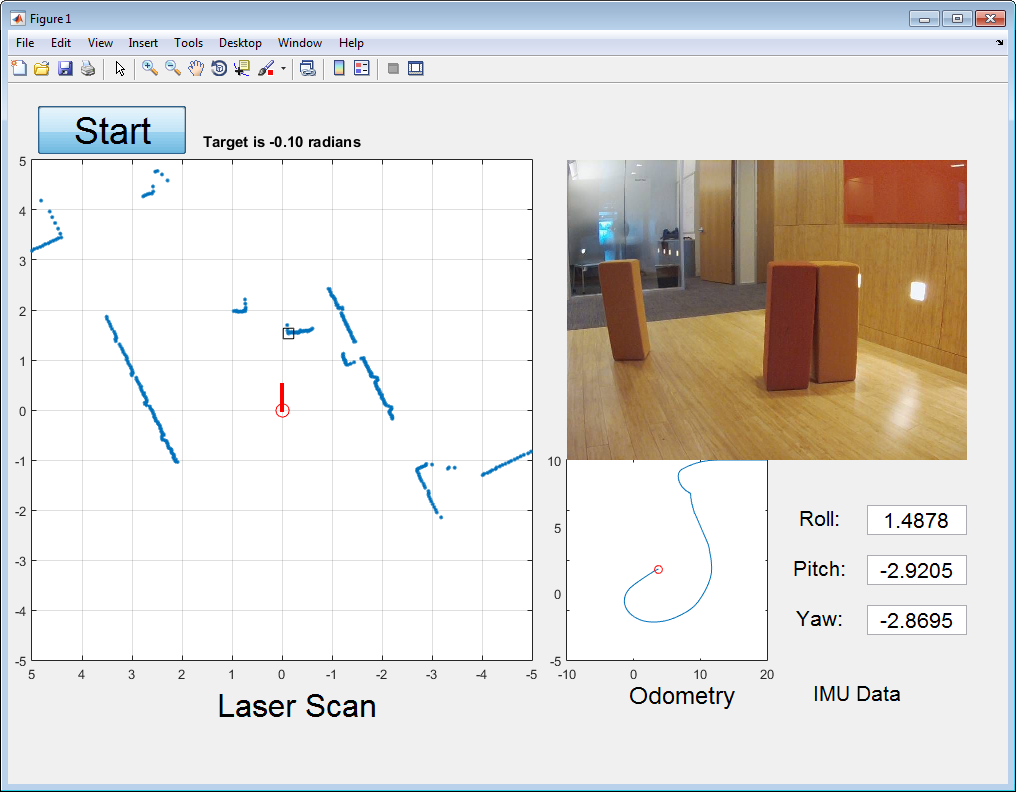This screenshot has height=792, width=1016.
Task: Open the Desktop menu
Action: [240, 43]
